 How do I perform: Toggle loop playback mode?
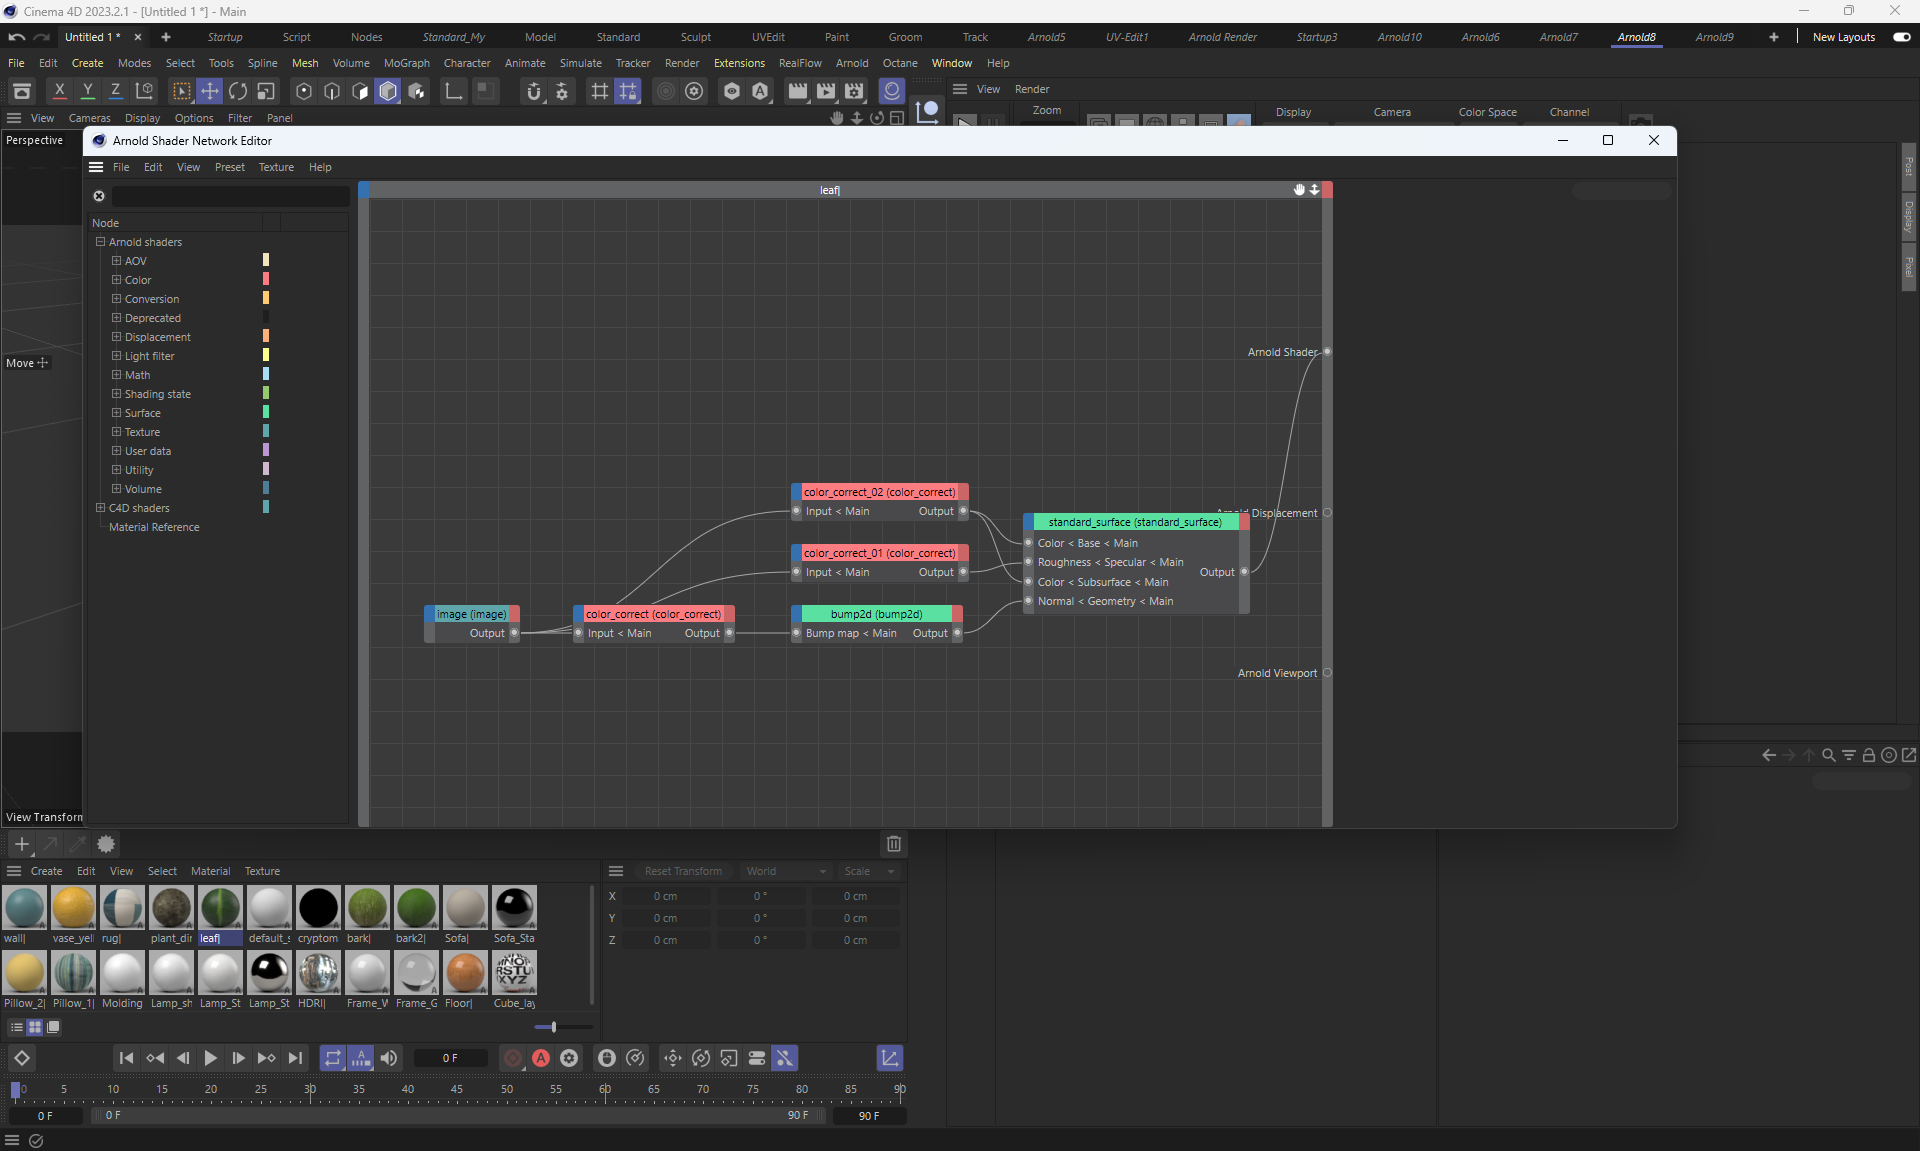[332, 1058]
